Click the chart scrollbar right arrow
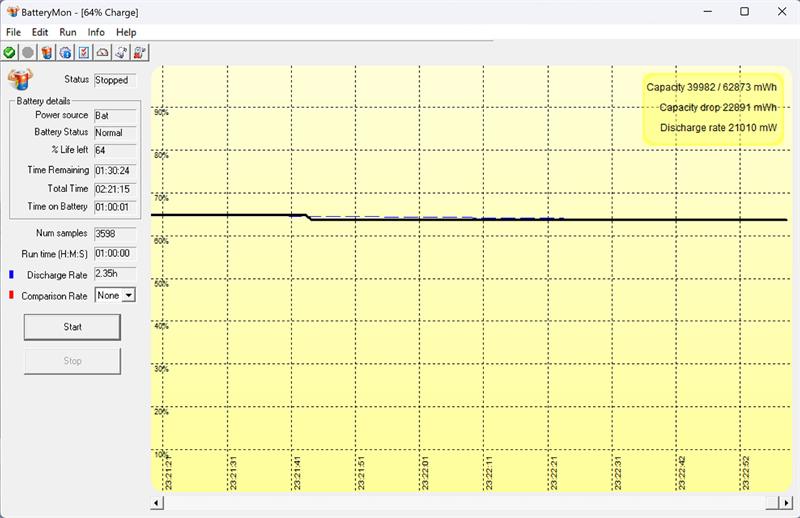This screenshot has height=518, width=800. click(x=786, y=503)
